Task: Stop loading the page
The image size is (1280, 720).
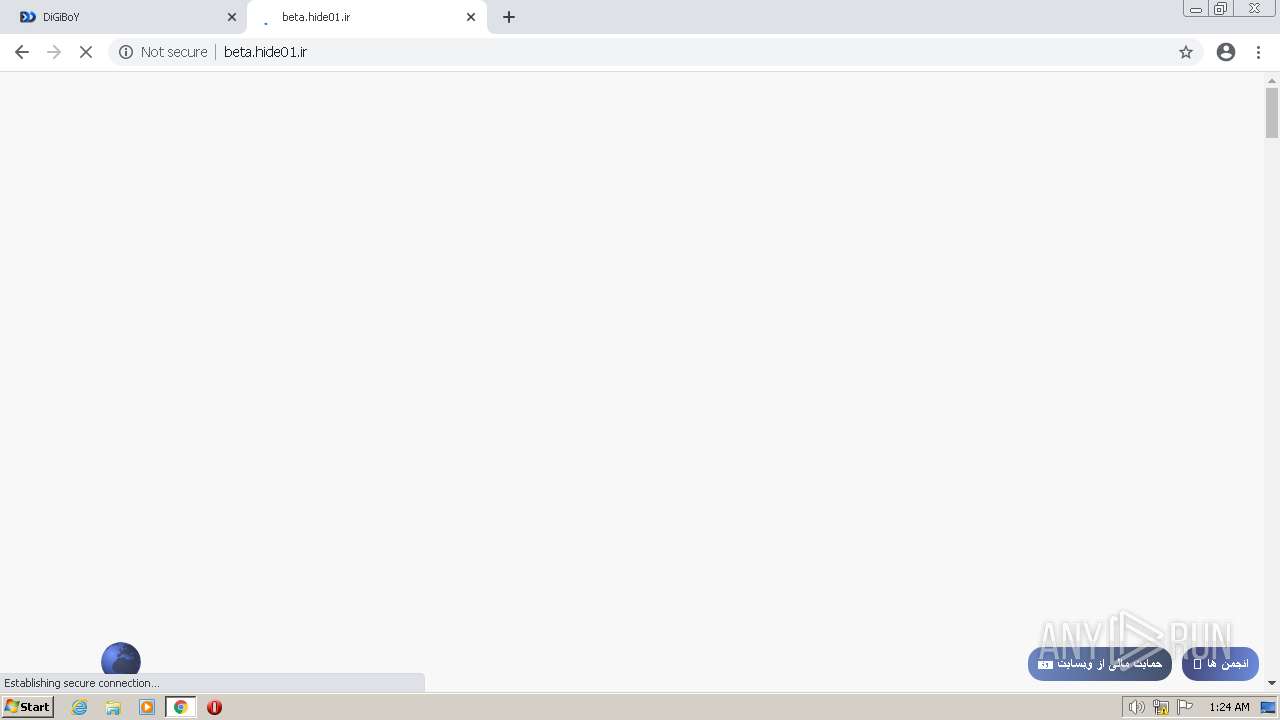Action: [x=86, y=52]
